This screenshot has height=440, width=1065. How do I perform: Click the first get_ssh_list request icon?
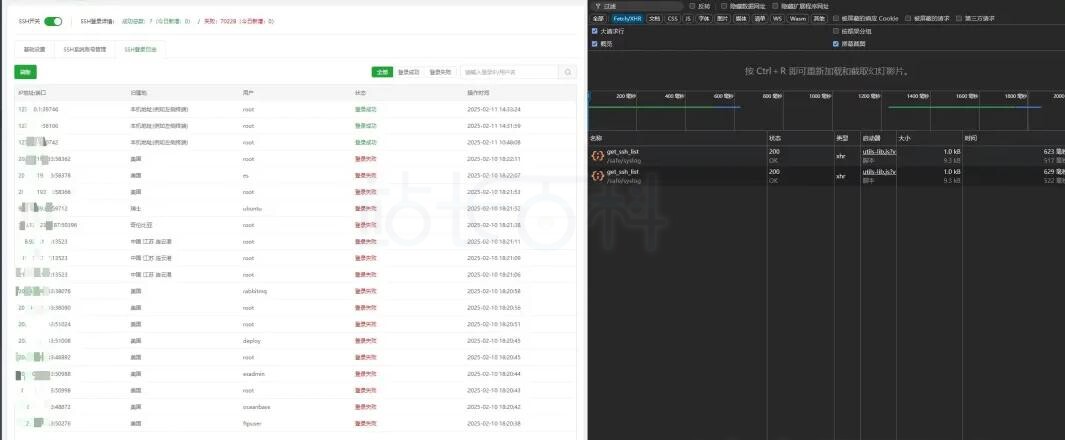pos(597,155)
